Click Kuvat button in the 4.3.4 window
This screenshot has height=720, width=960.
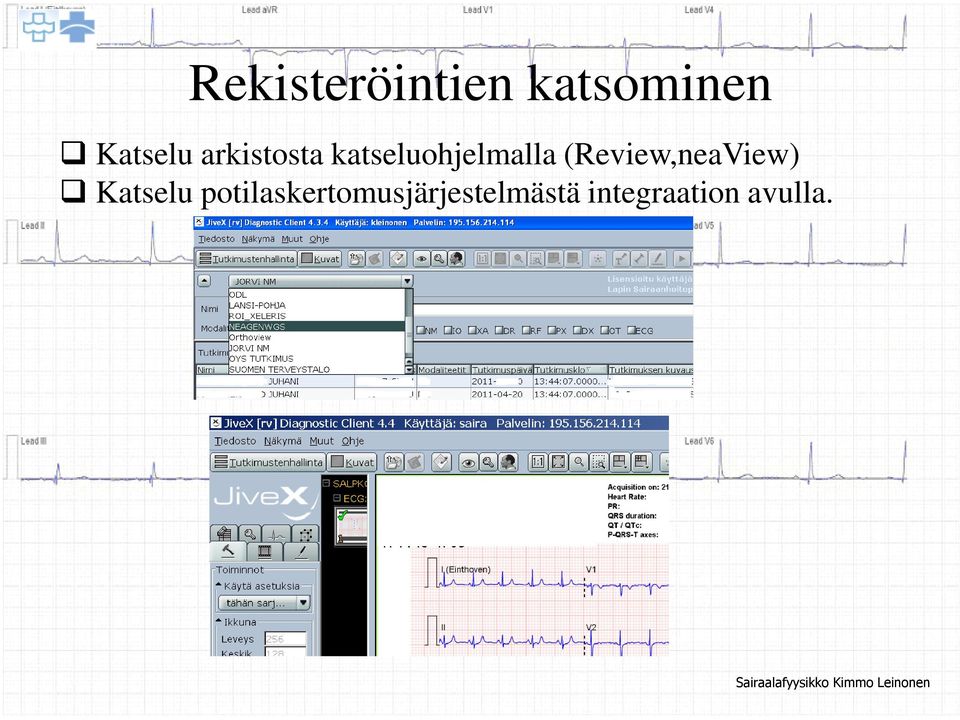point(320,259)
